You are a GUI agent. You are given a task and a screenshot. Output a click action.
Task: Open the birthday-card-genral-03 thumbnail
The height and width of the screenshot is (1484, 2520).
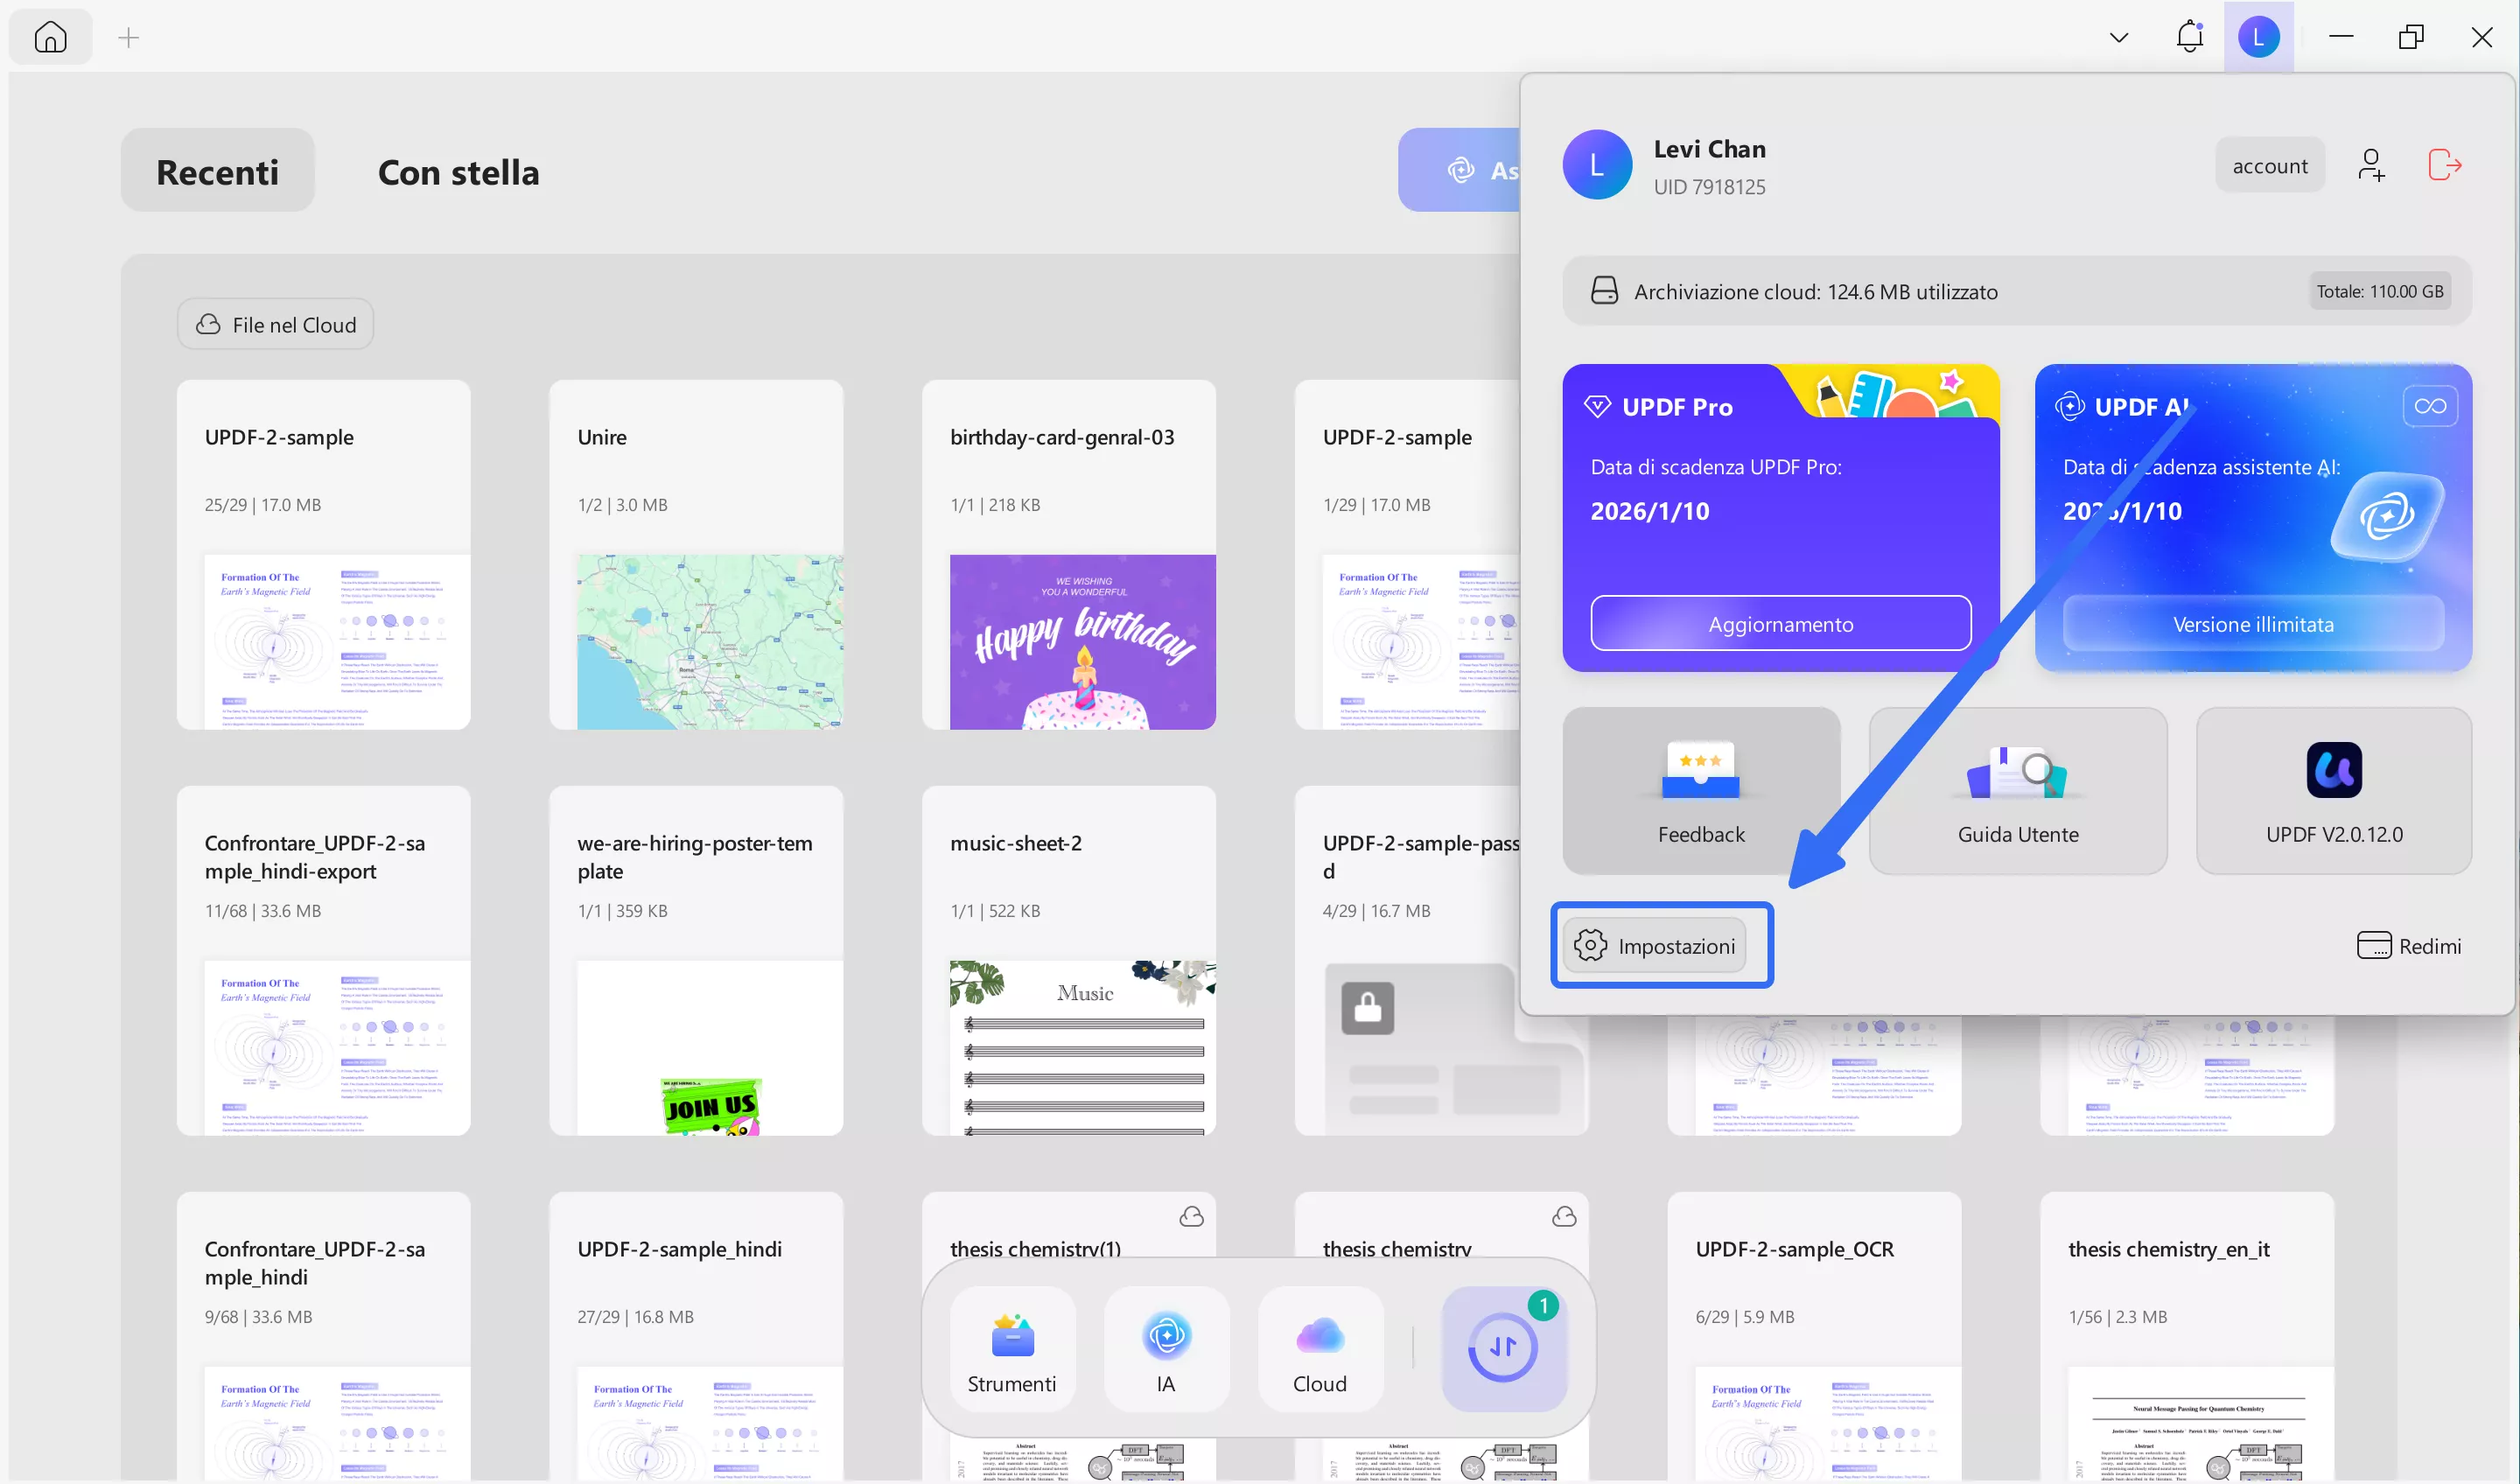(1082, 641)
